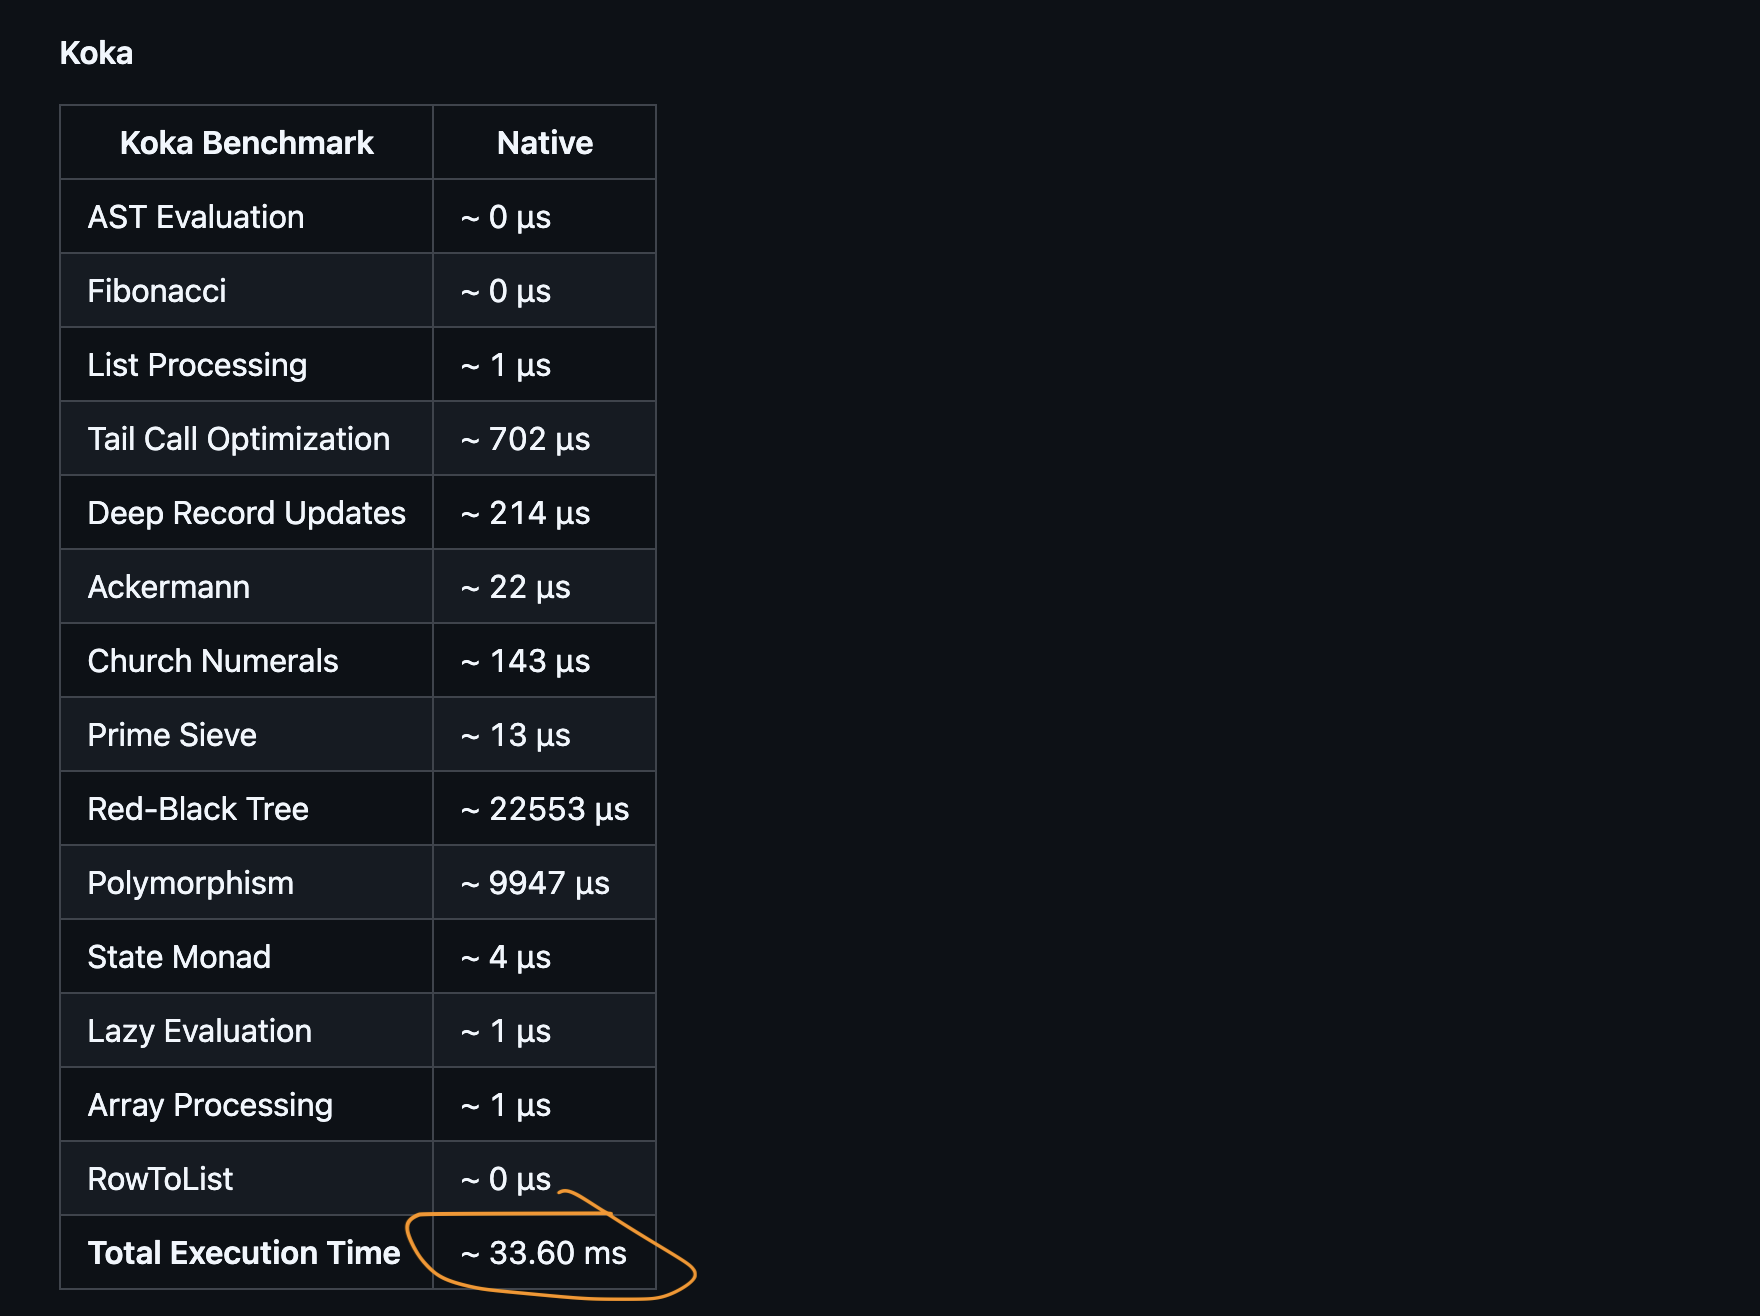The width and height of the screenshot is (1760, 1316).
Task: Click the Fibonacci benchmark cell
Action: [x=246, y=291]
